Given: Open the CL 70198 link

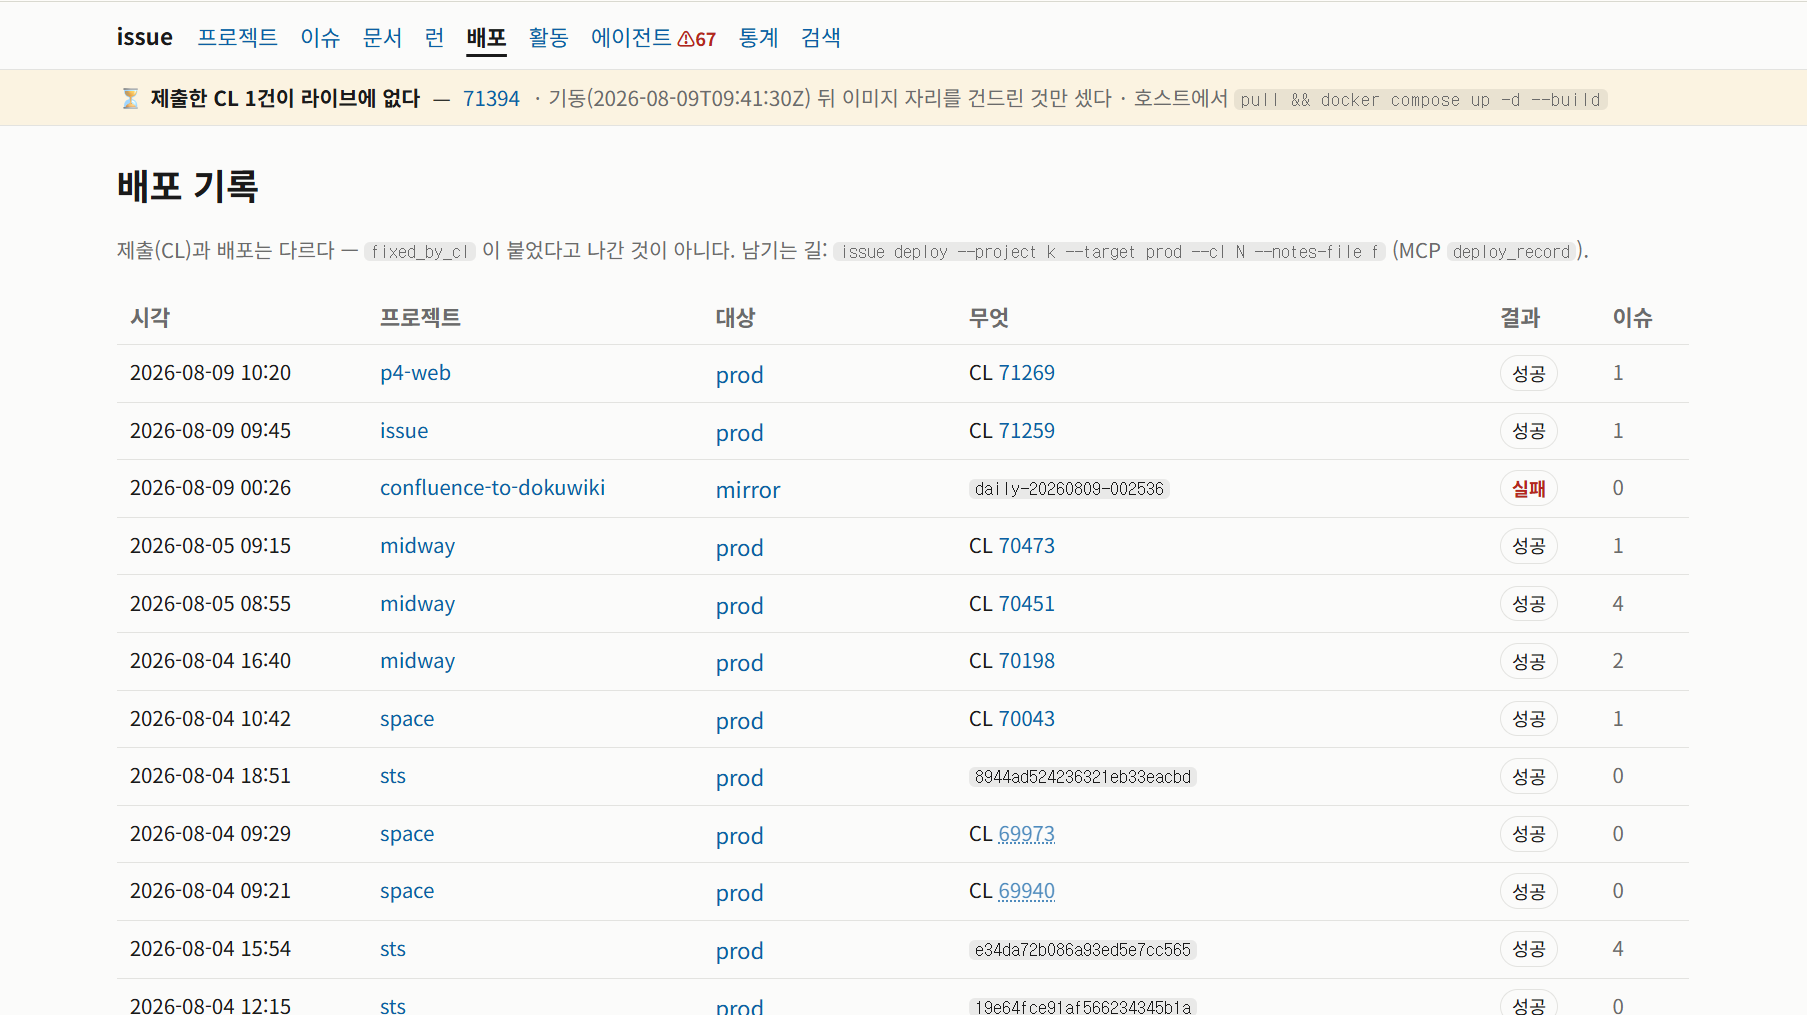Looking at the screenshot, I should [x=1026, y=661].
